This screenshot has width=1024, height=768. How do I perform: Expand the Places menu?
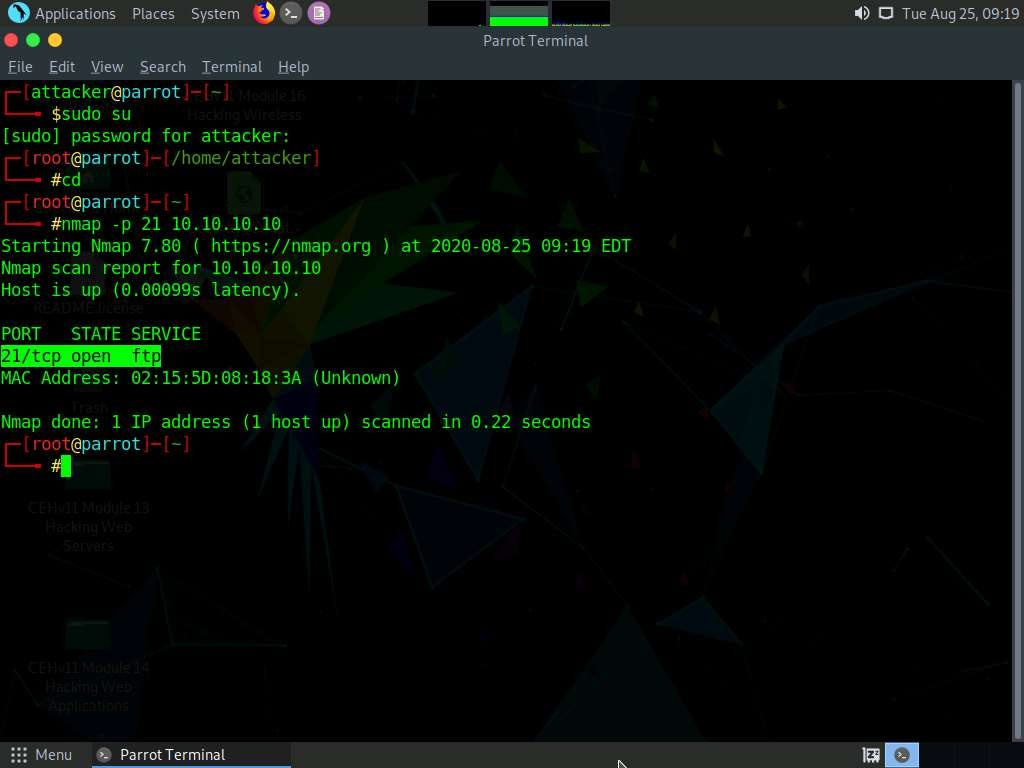pyautogui.click(x=153, y=14)
